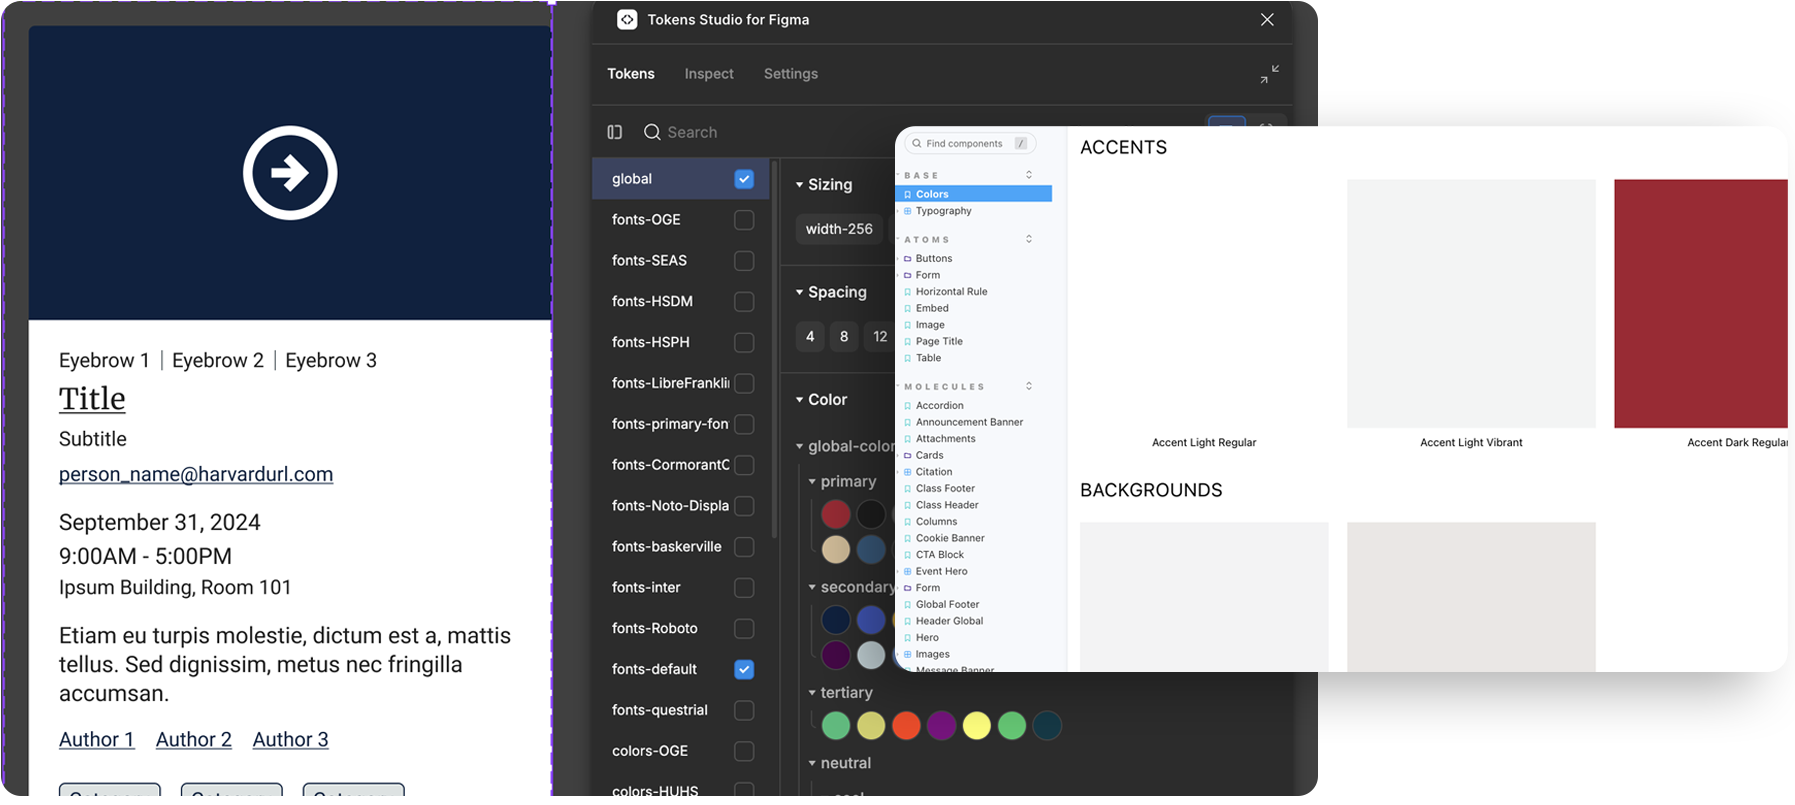
Task: Select the spacing token 8
Action: pos(844,337)
